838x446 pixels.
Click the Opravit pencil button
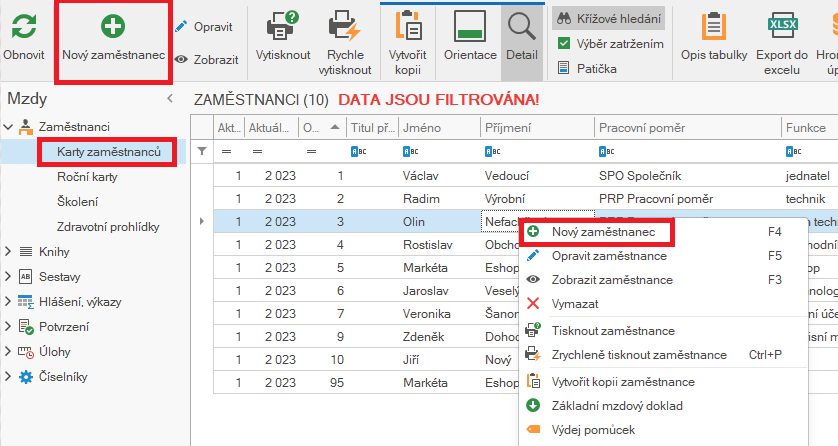205,27
